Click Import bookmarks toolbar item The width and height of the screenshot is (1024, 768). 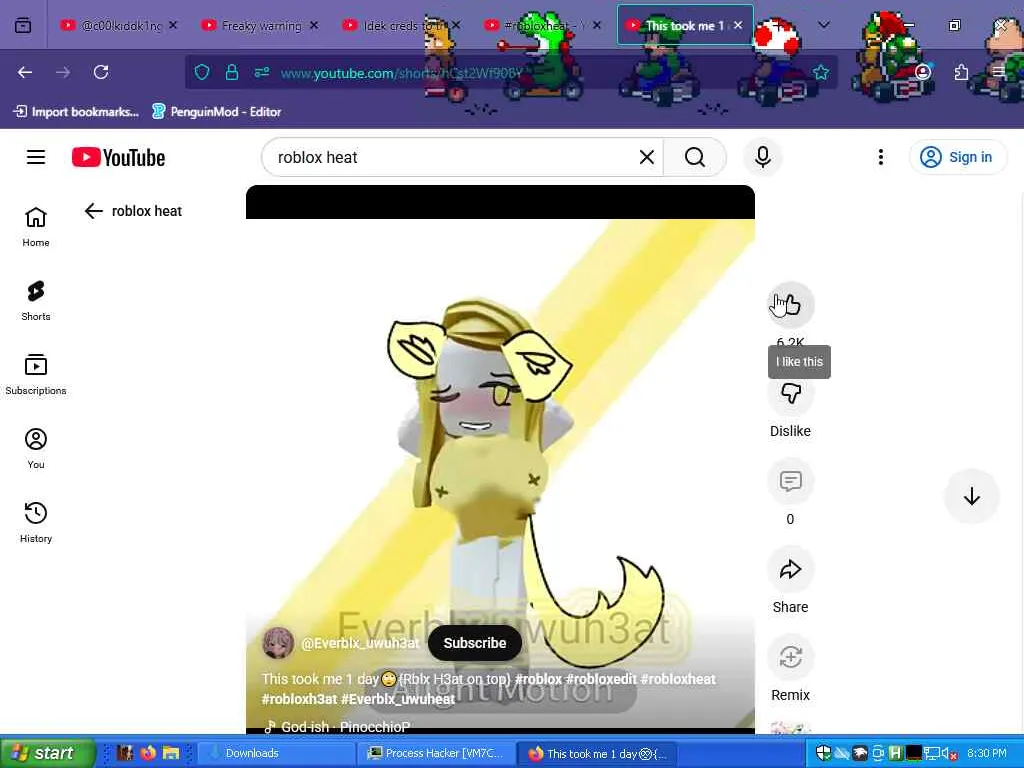76,112
